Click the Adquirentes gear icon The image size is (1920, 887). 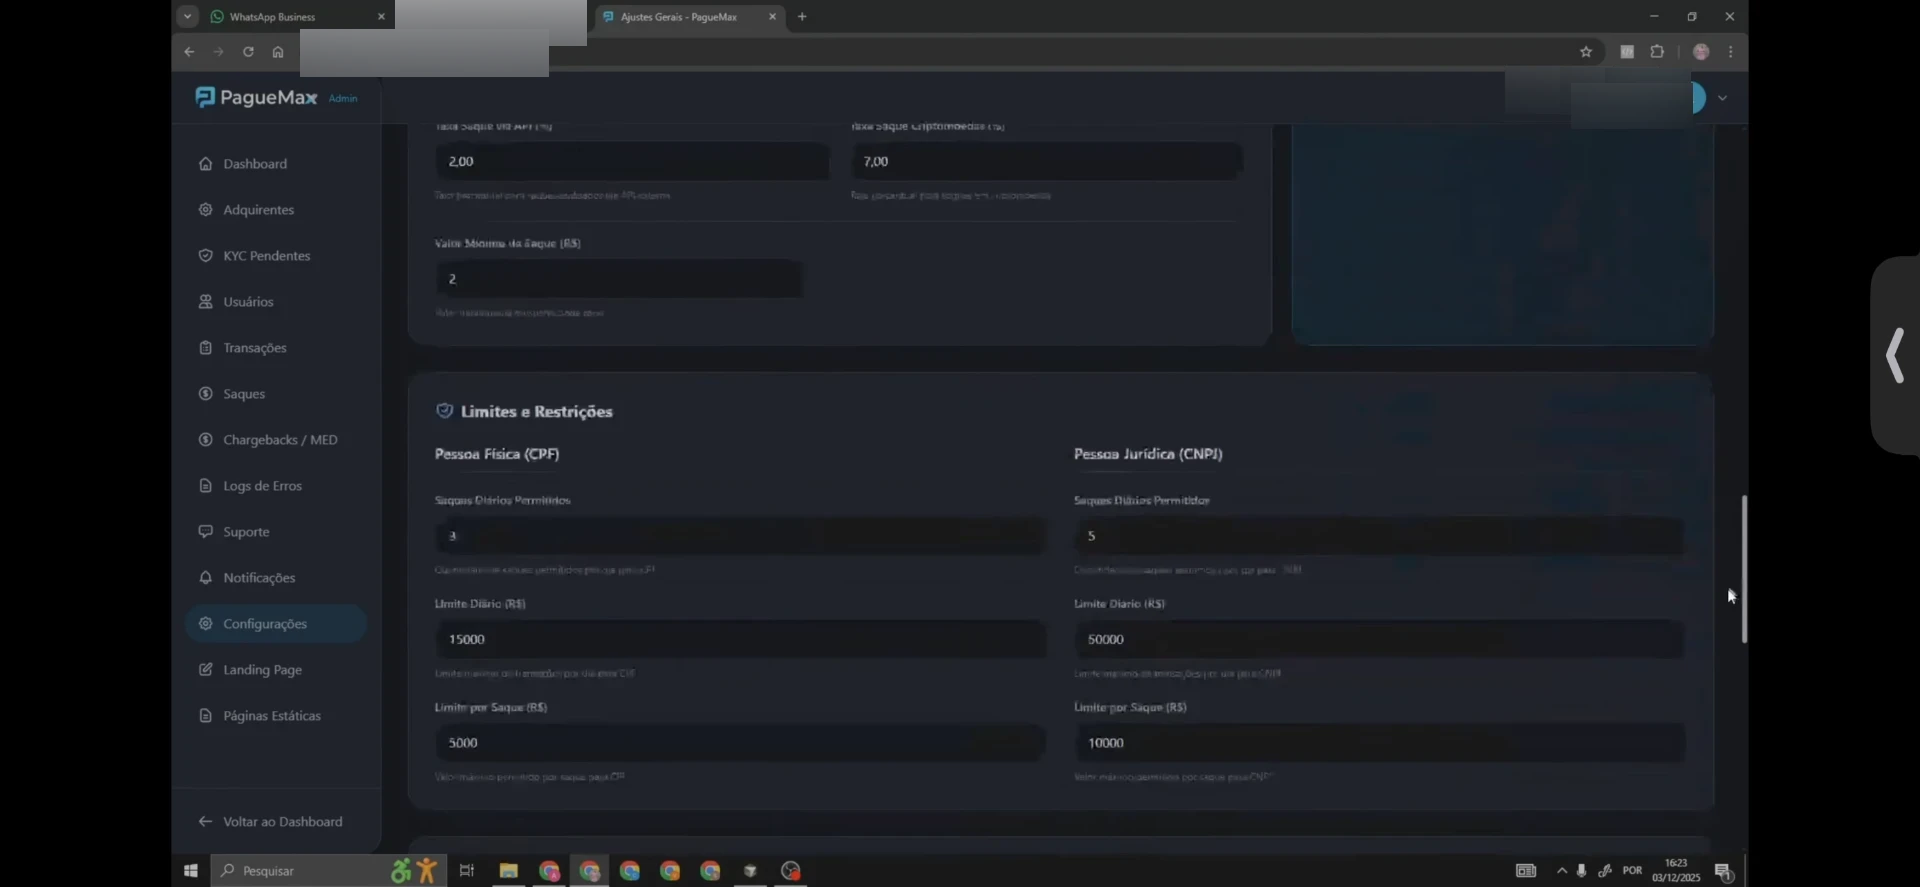[205, 210]
